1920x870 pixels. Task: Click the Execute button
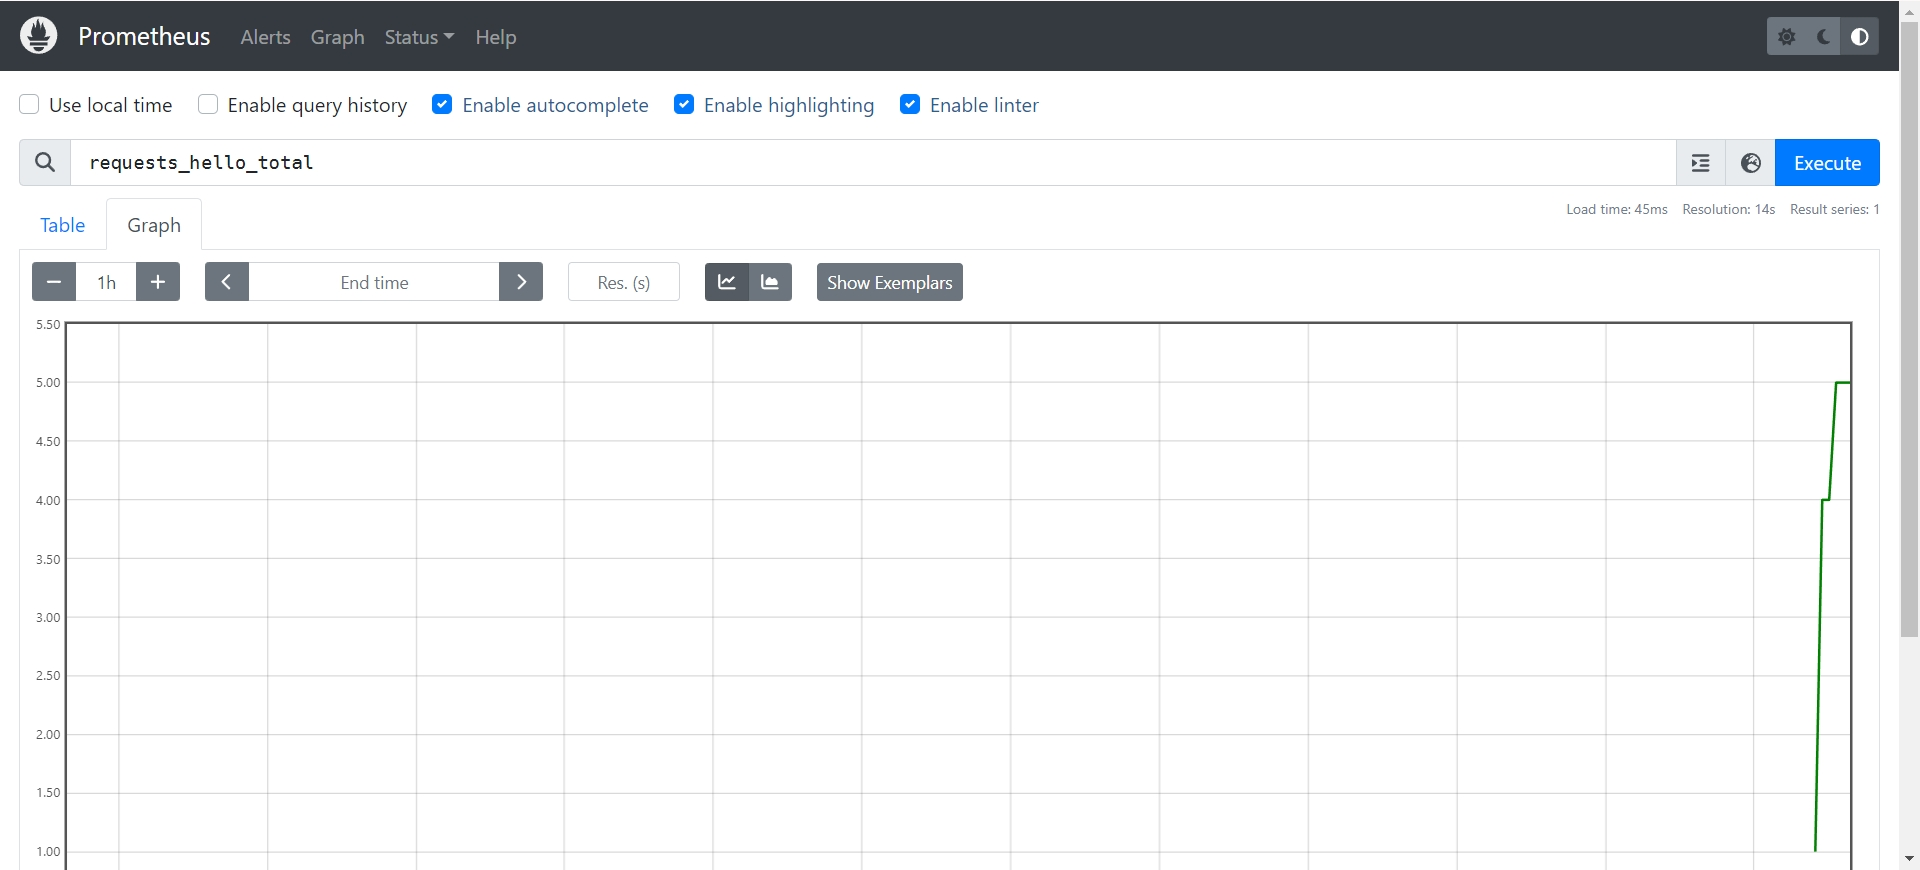coord(1827,163)
